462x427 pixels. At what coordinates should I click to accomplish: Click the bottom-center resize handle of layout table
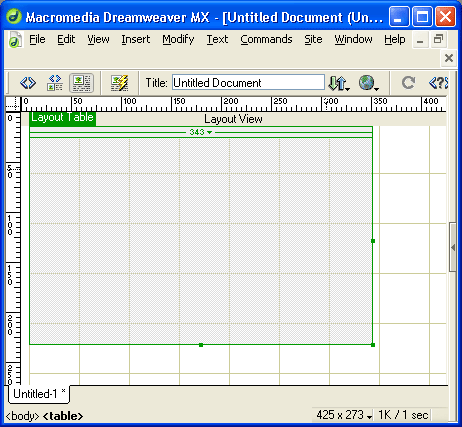pyautogui.click(x=201, y=345)
